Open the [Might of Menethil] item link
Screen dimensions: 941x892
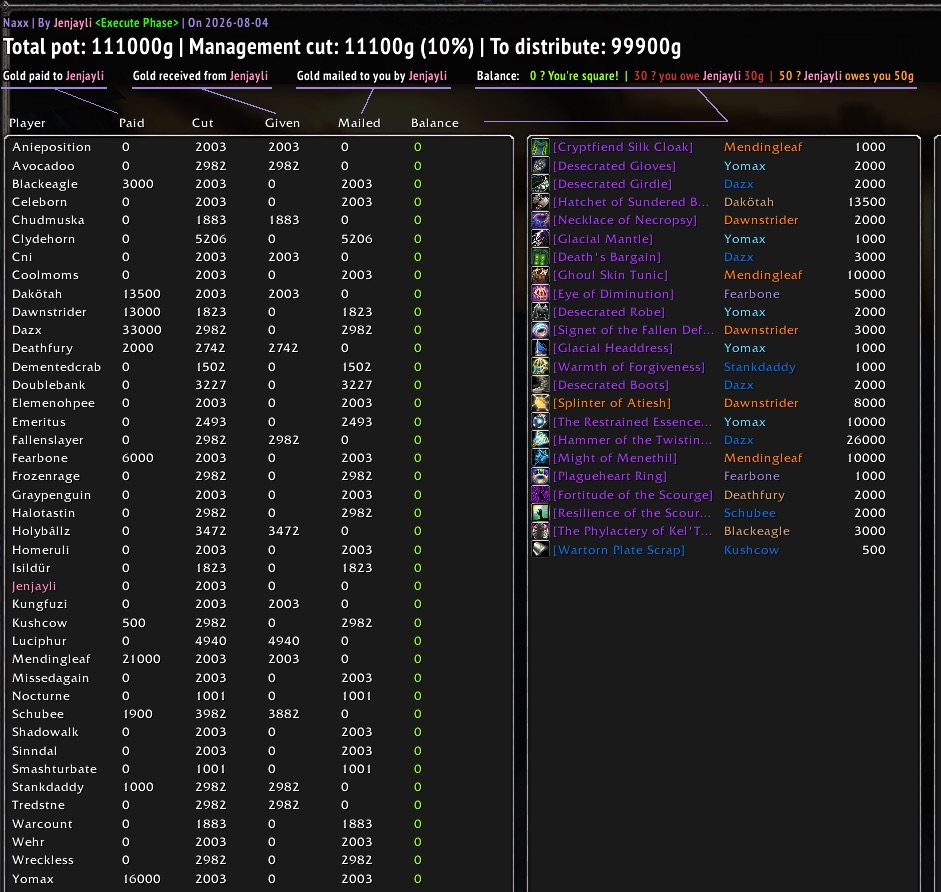[x=615, y=458]
